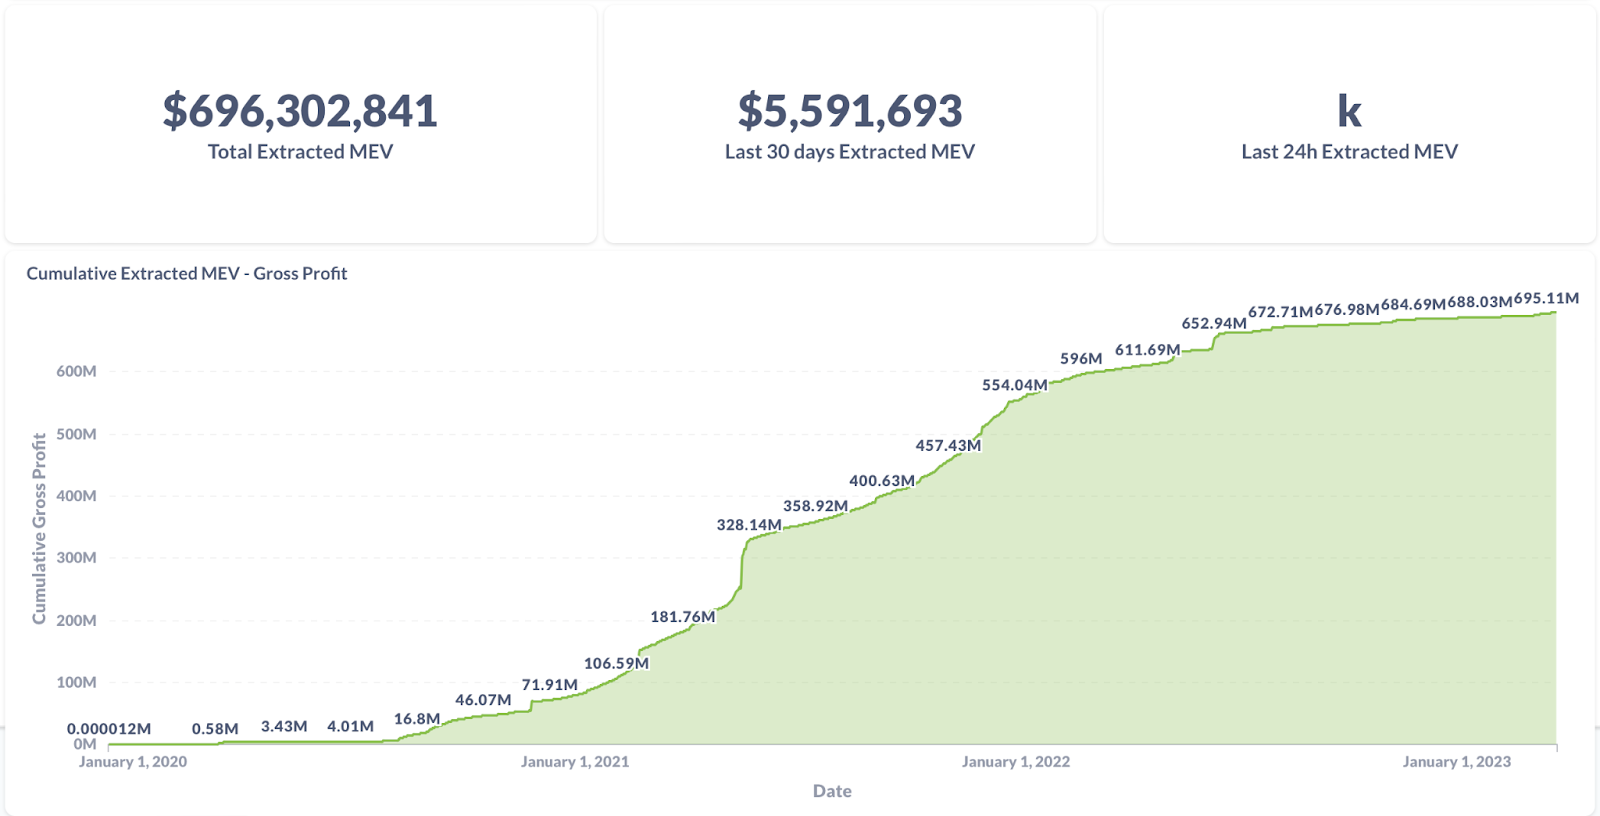The height and width of the screenshot is (816, 1600).
Task: Click the 0.000012M data label
Action: pyautogui.click(x=109, y=729)
